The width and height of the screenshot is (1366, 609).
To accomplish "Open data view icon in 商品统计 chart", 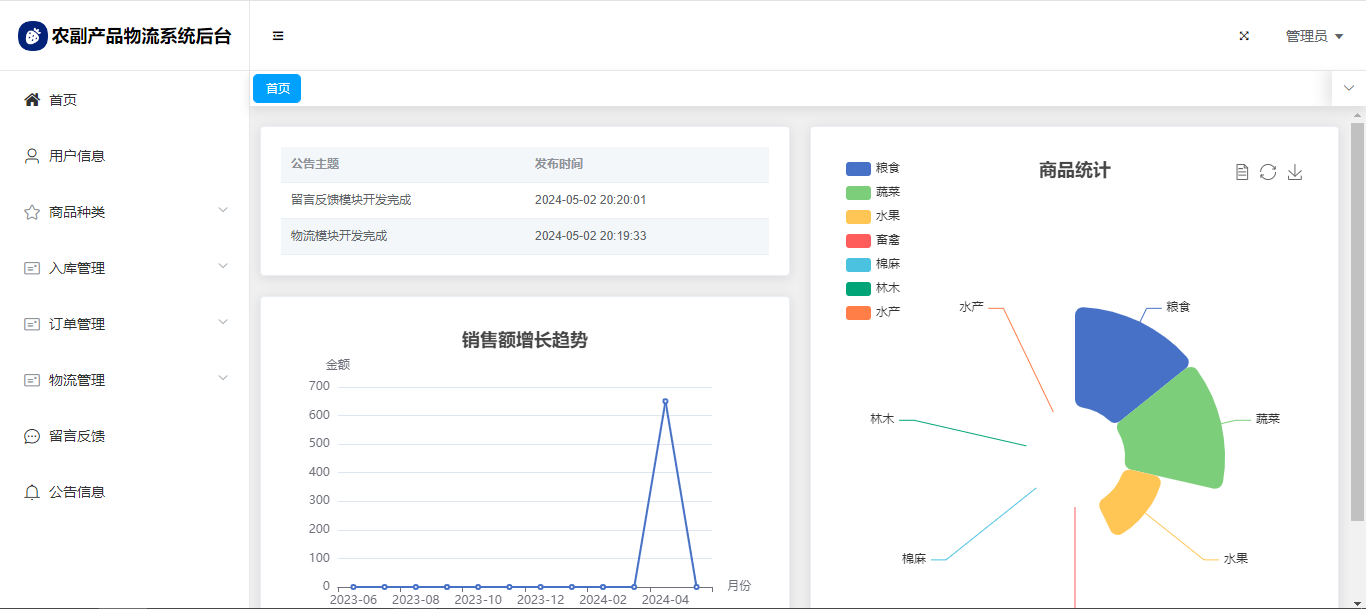I will 1242,172.
